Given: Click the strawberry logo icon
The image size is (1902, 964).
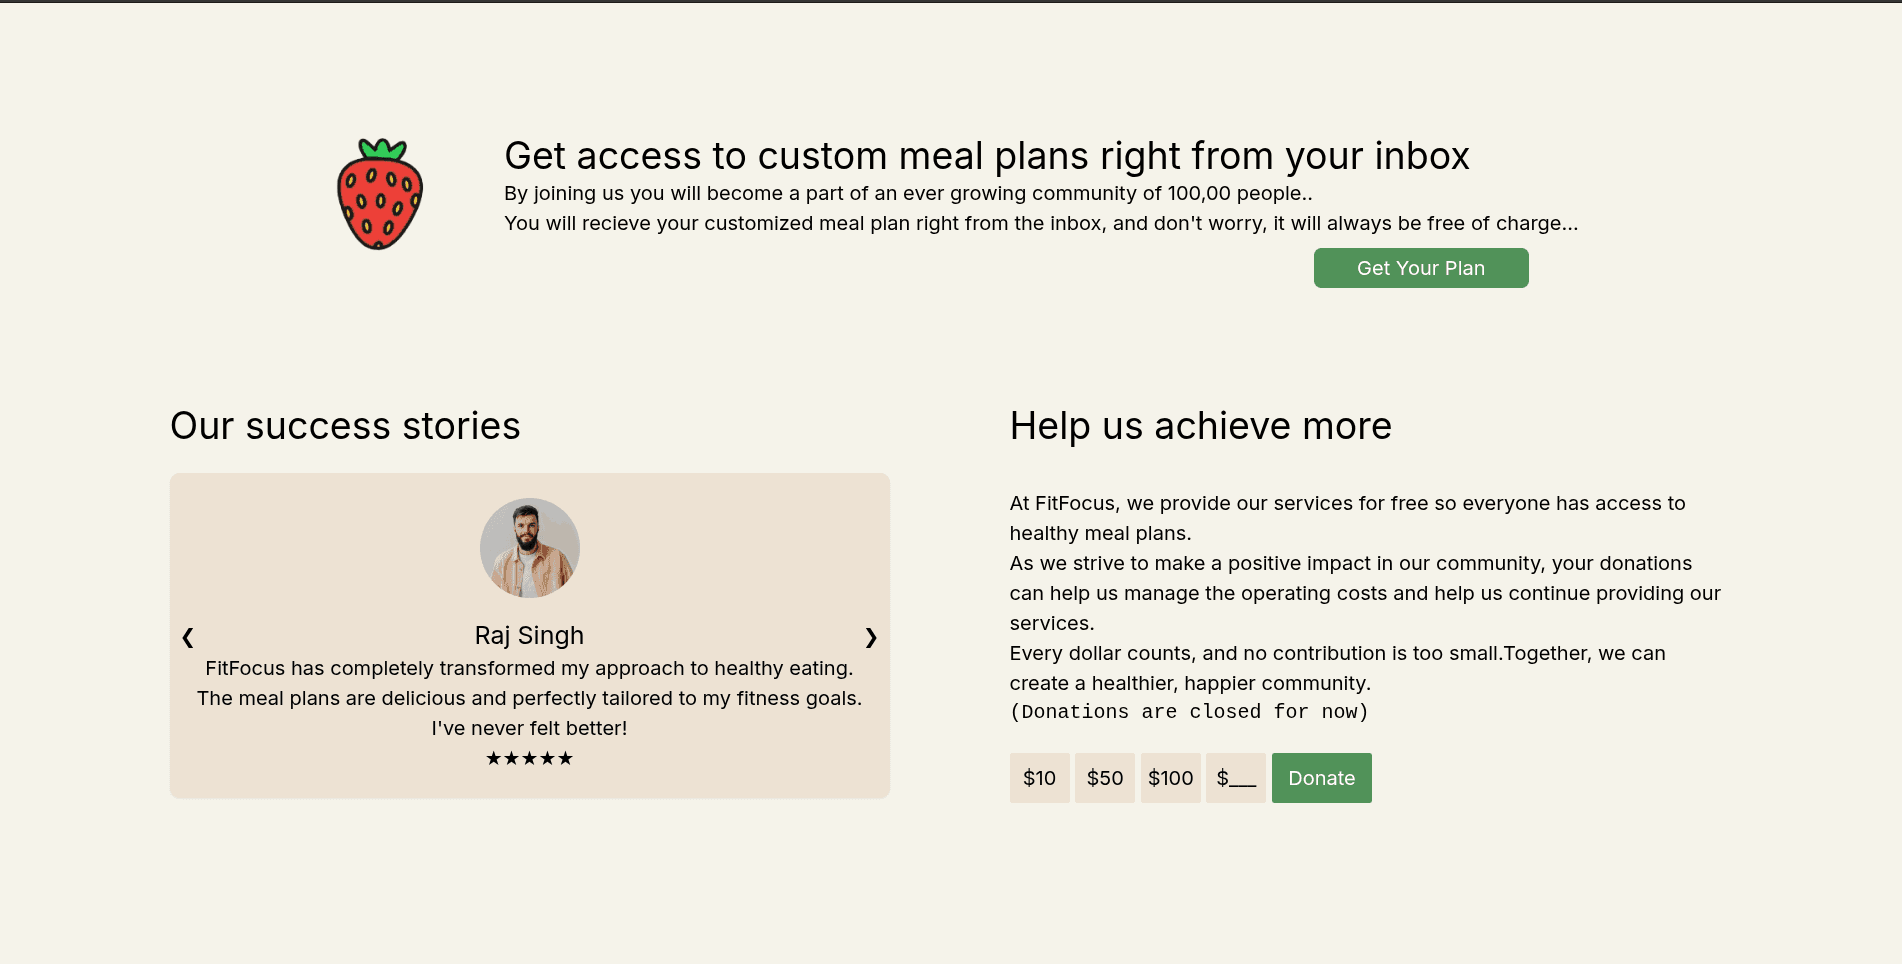Looking at the screenshot, I should pyautogui.click(x=380, y=194).
